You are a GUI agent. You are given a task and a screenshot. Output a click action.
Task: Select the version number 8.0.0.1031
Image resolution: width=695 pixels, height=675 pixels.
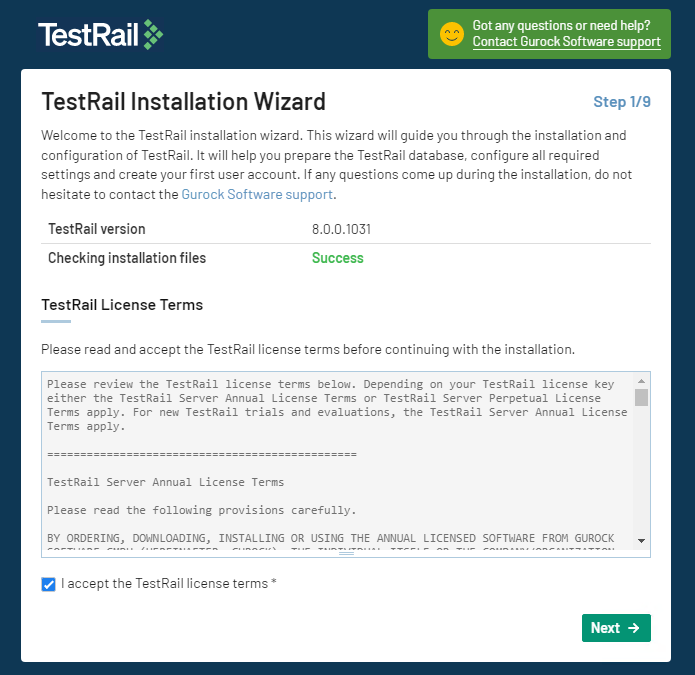(x=341, y=229)
